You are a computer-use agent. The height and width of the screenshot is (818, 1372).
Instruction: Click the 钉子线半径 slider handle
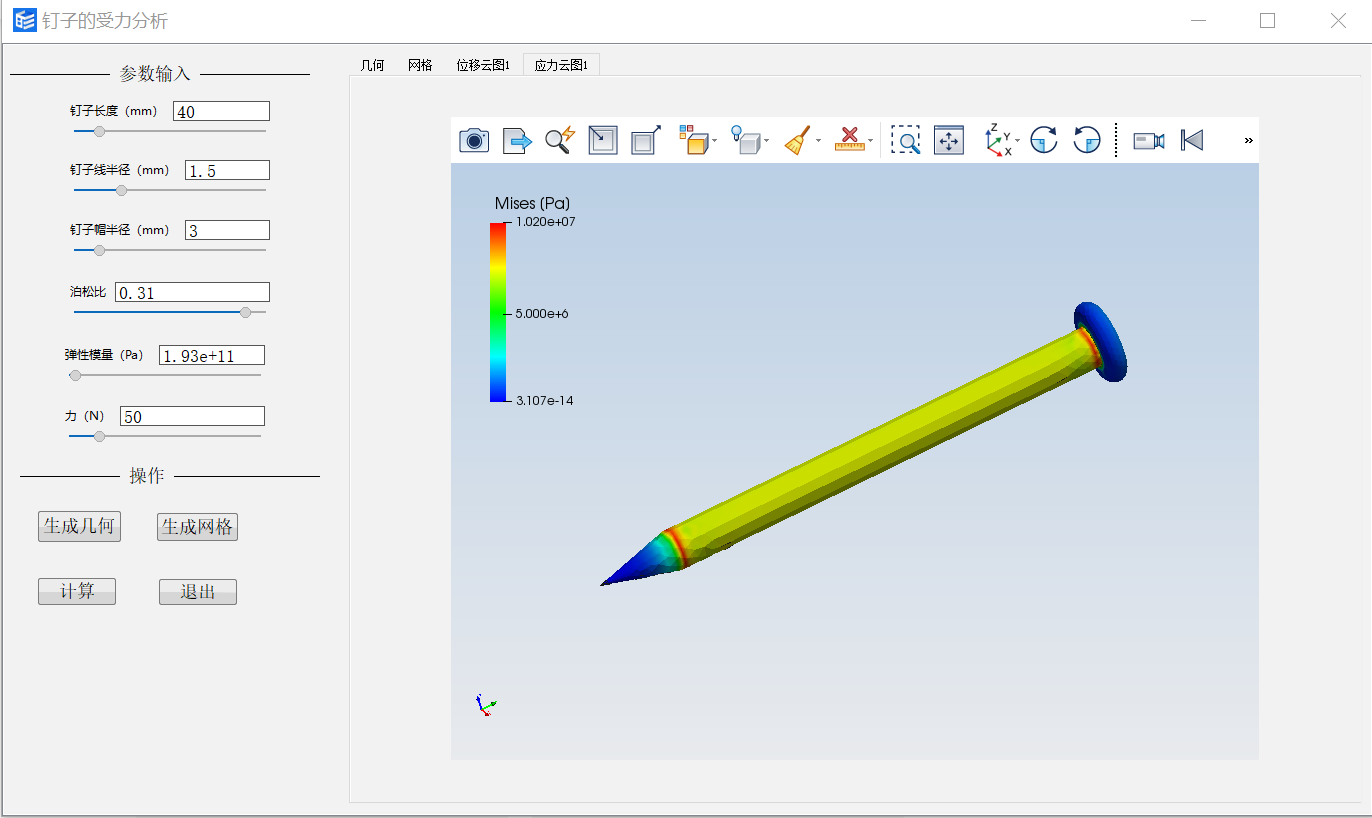click(122, 190)
